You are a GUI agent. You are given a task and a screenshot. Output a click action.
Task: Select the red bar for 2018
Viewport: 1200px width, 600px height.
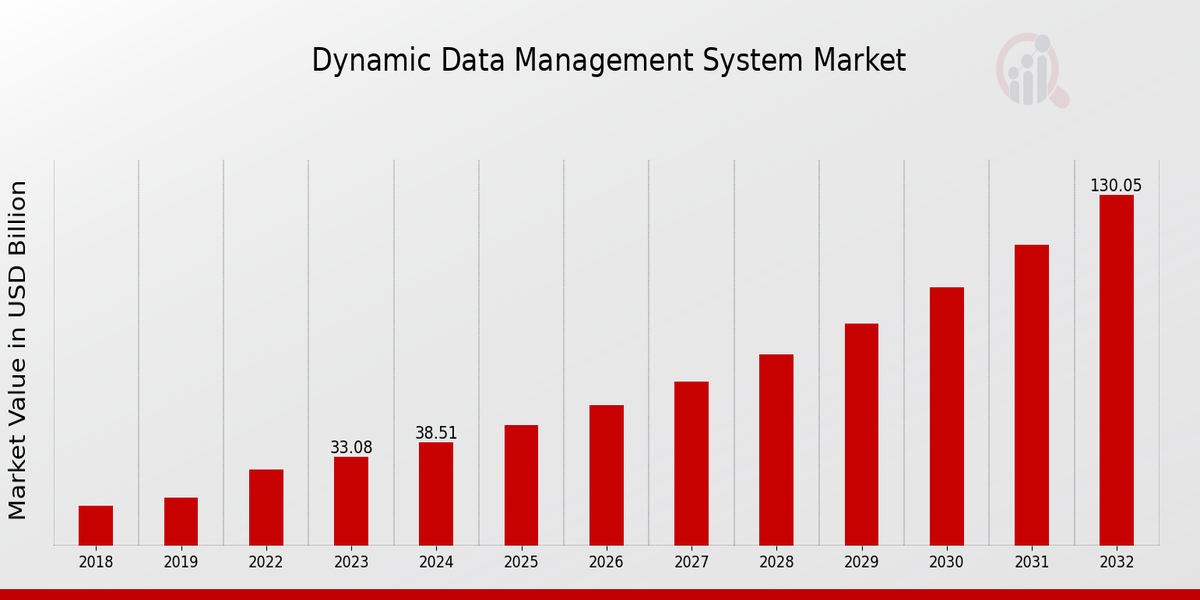96,525
